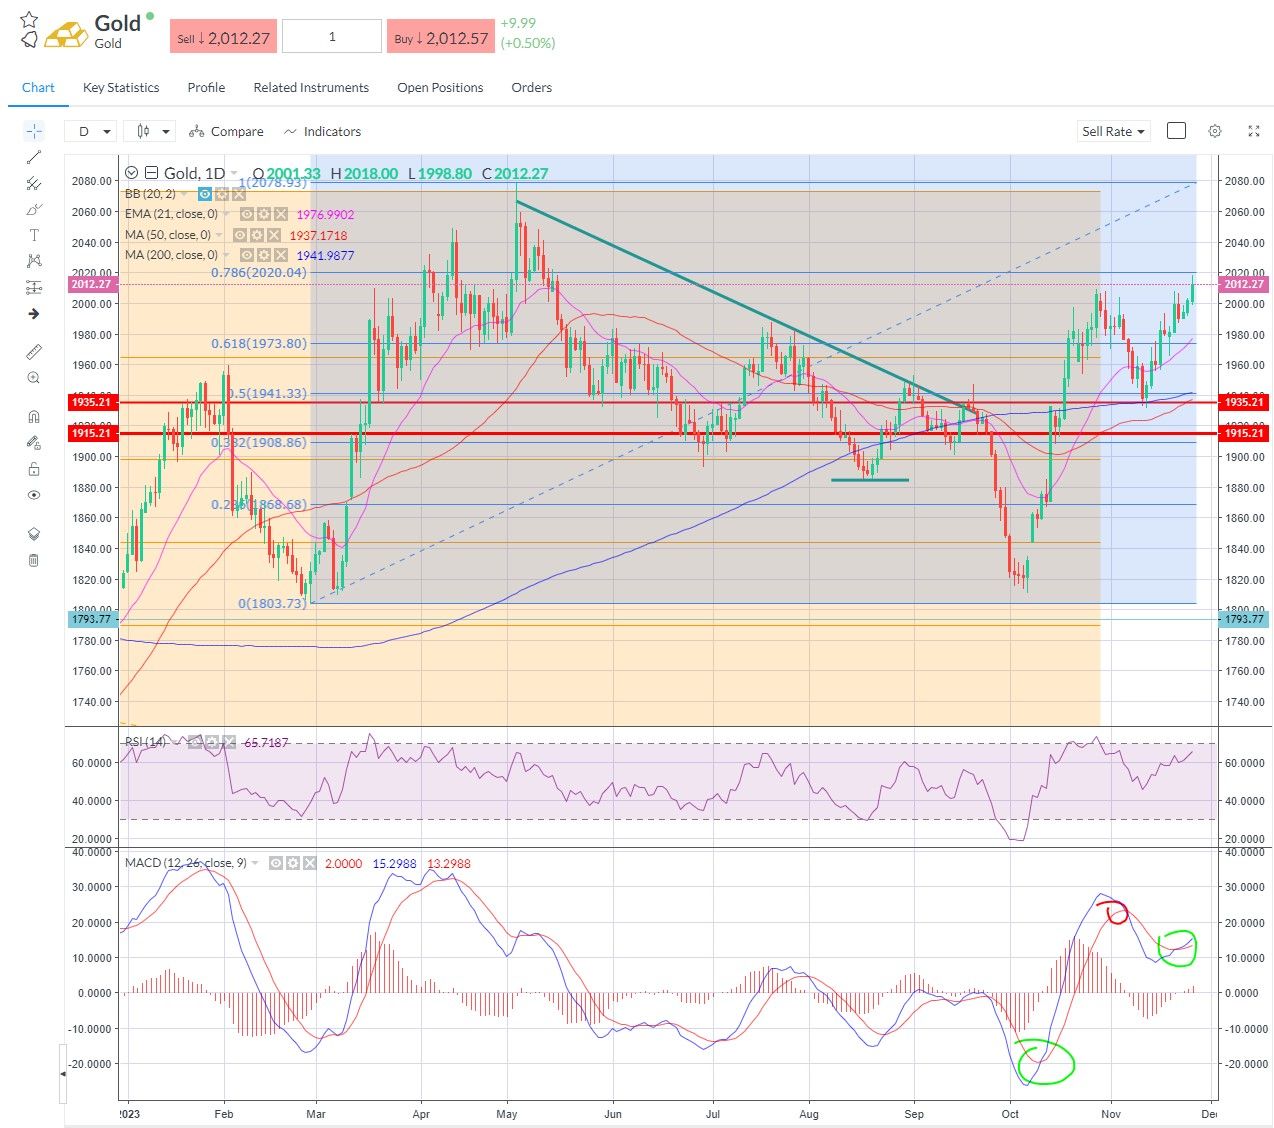Click the Buy 2,012.57 button
This screenshot has width=1274, height=1128.
coord(441,37)
